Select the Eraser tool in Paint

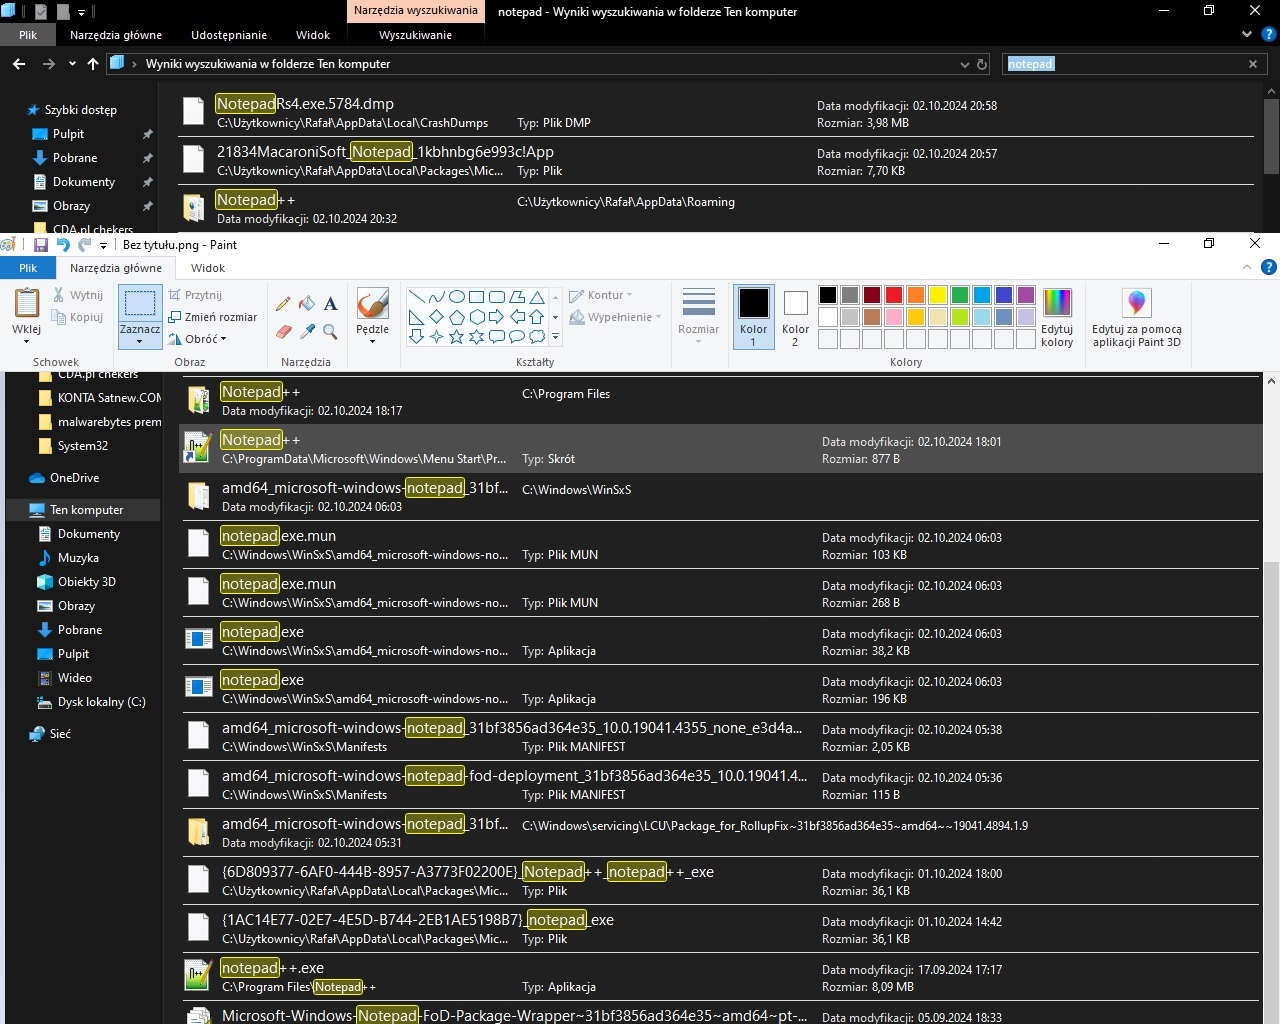(x=284, y=331)
